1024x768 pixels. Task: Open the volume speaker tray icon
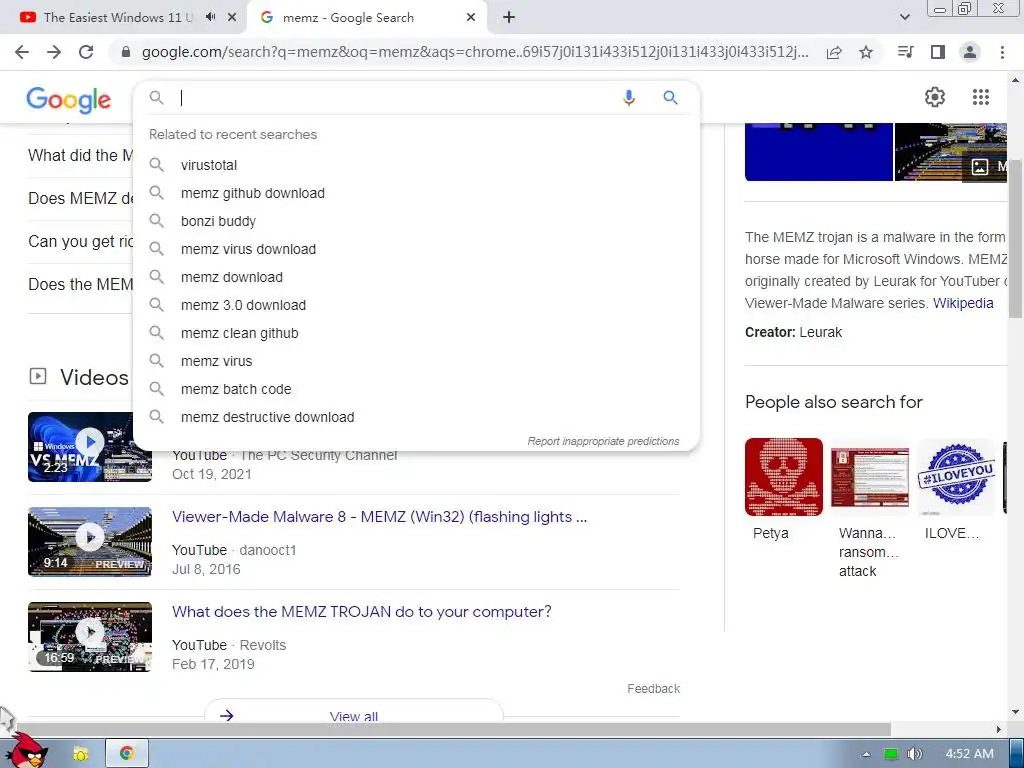pos(914,754)
